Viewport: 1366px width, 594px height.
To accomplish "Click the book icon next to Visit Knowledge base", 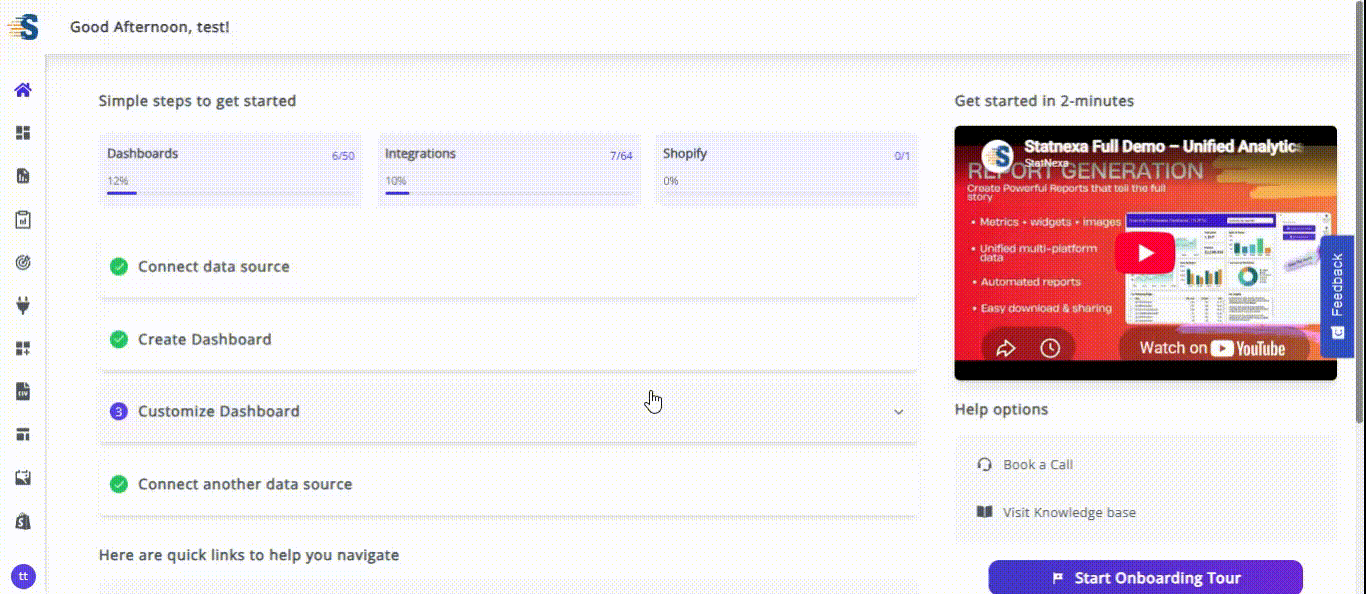I will (x=984, y=512).
